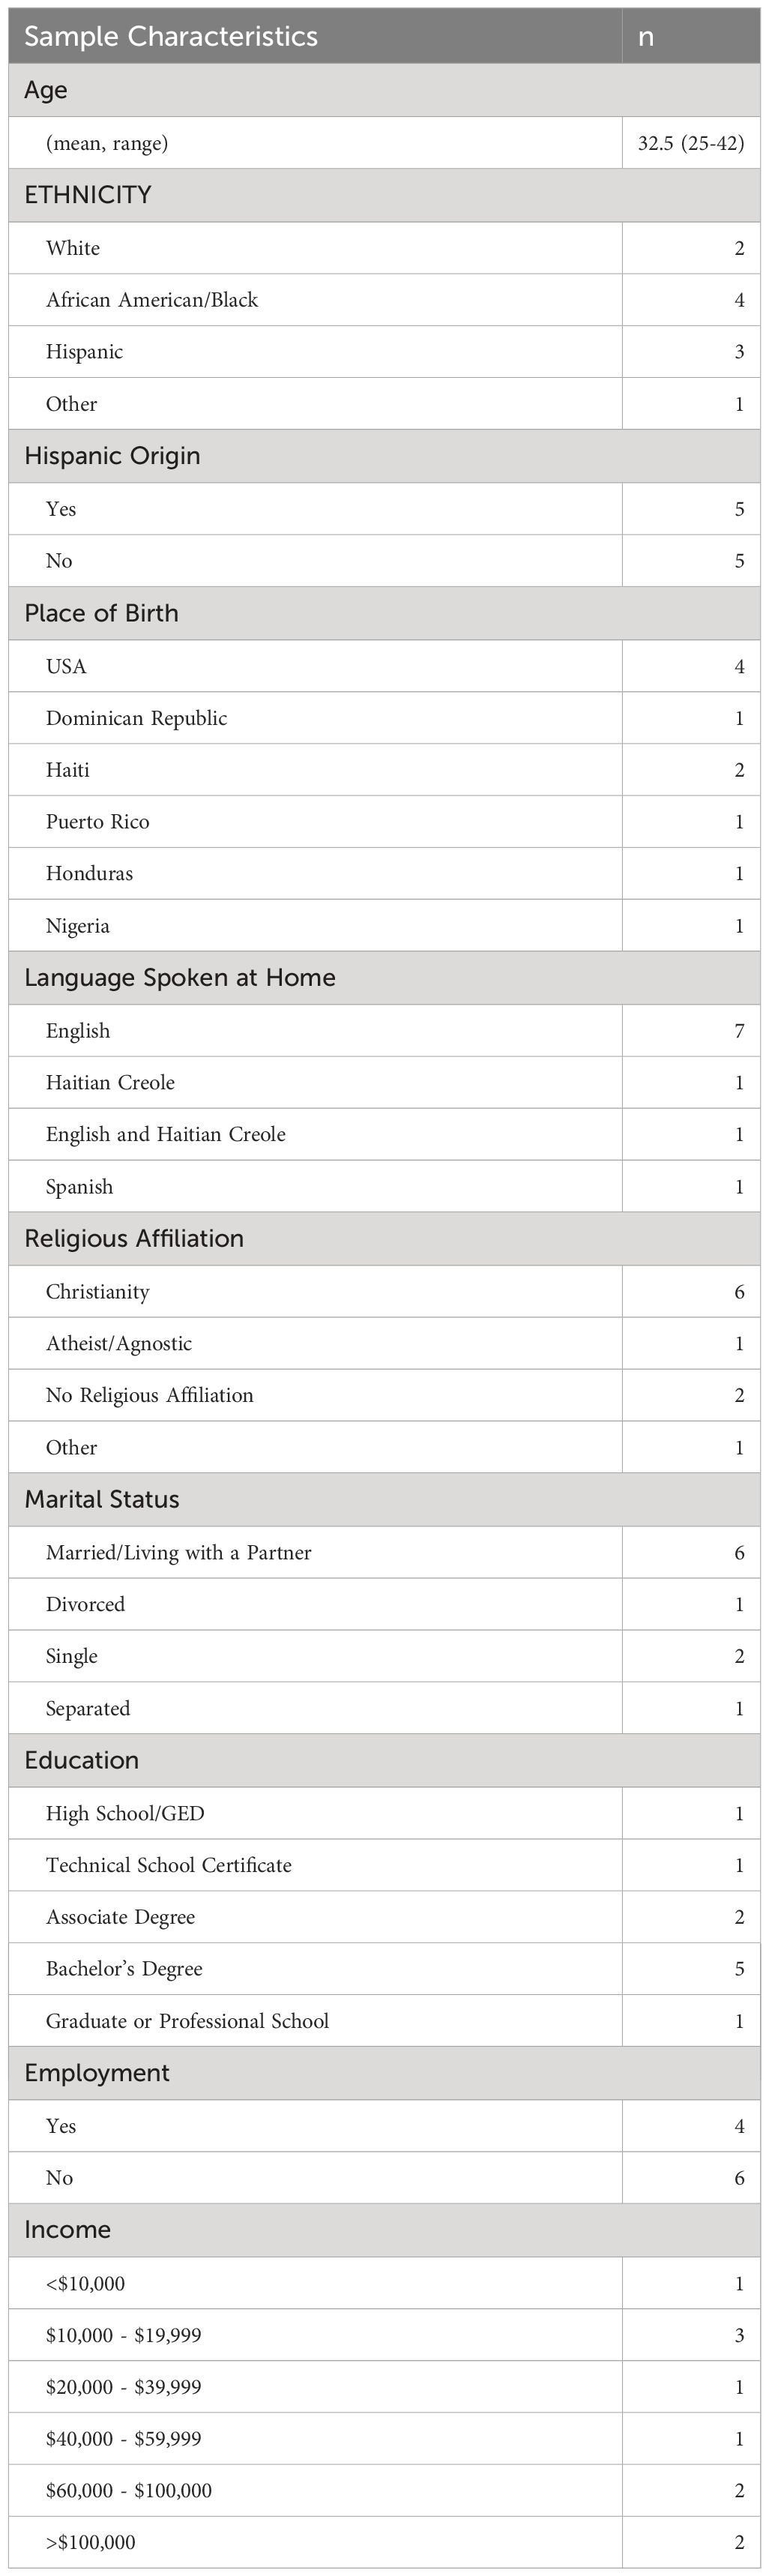This screenshot has height=2576, width=769.
Task: Click the mean age value 32.5 (25-42)
Action: pos(691,143)
